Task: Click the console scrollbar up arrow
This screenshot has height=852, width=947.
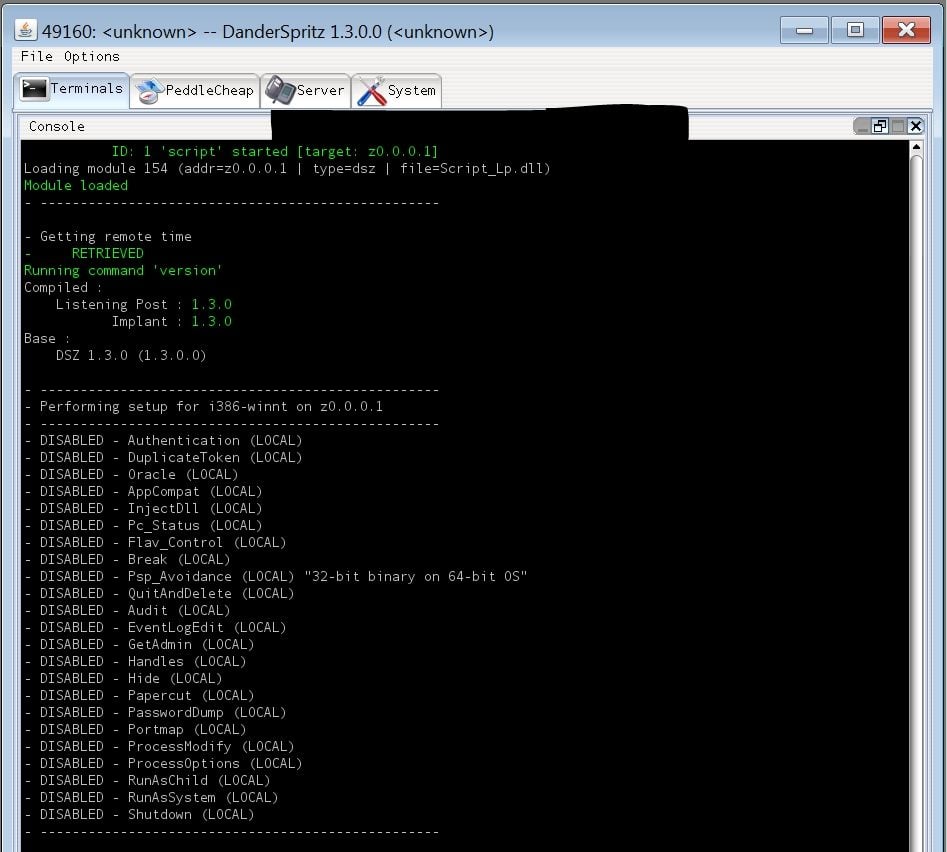Action: (916, 147)
